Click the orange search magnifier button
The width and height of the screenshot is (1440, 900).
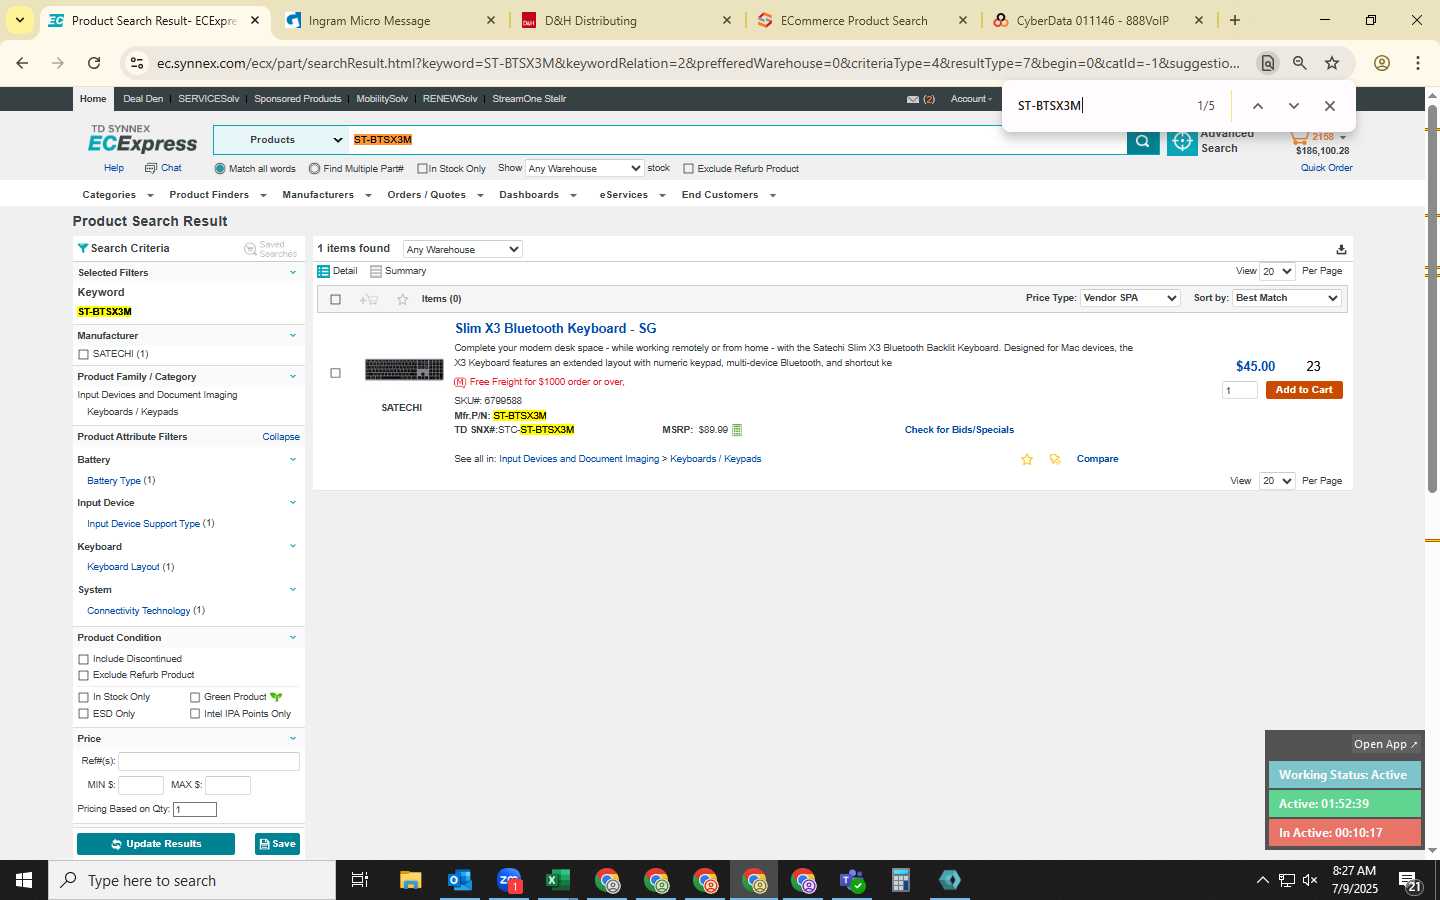[x=1143, y=141]
